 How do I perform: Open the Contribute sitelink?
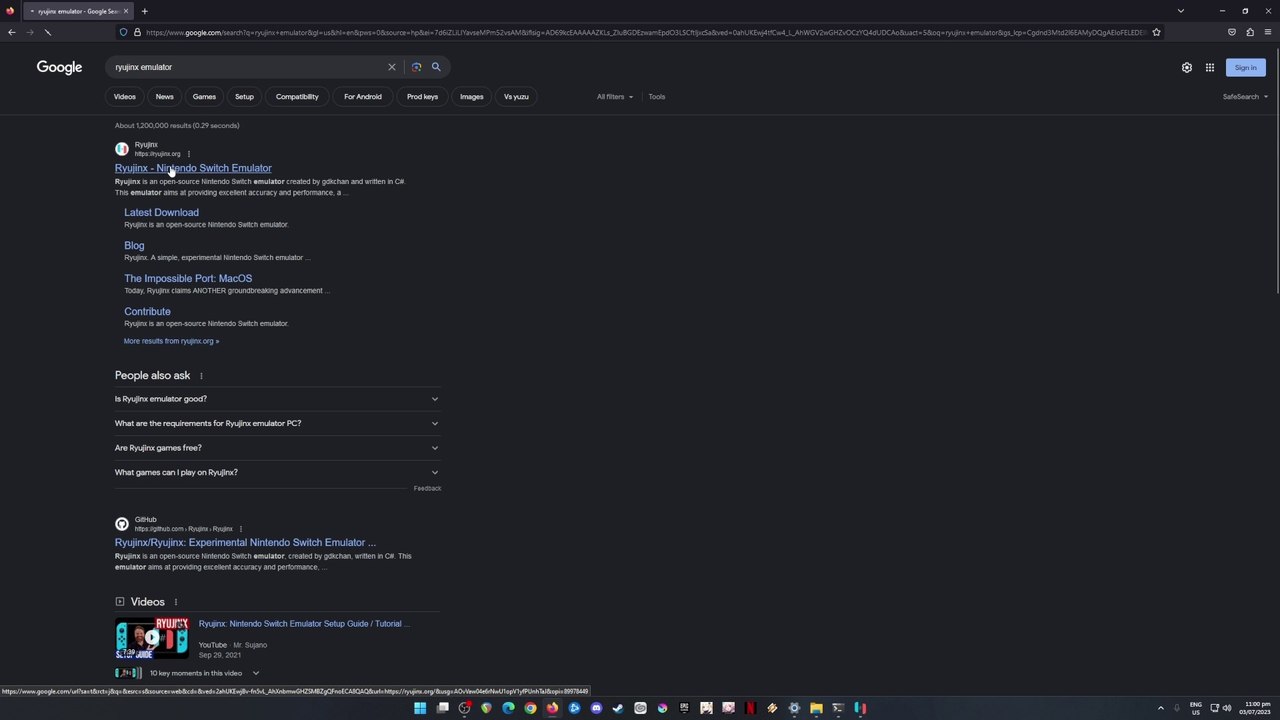147,312
